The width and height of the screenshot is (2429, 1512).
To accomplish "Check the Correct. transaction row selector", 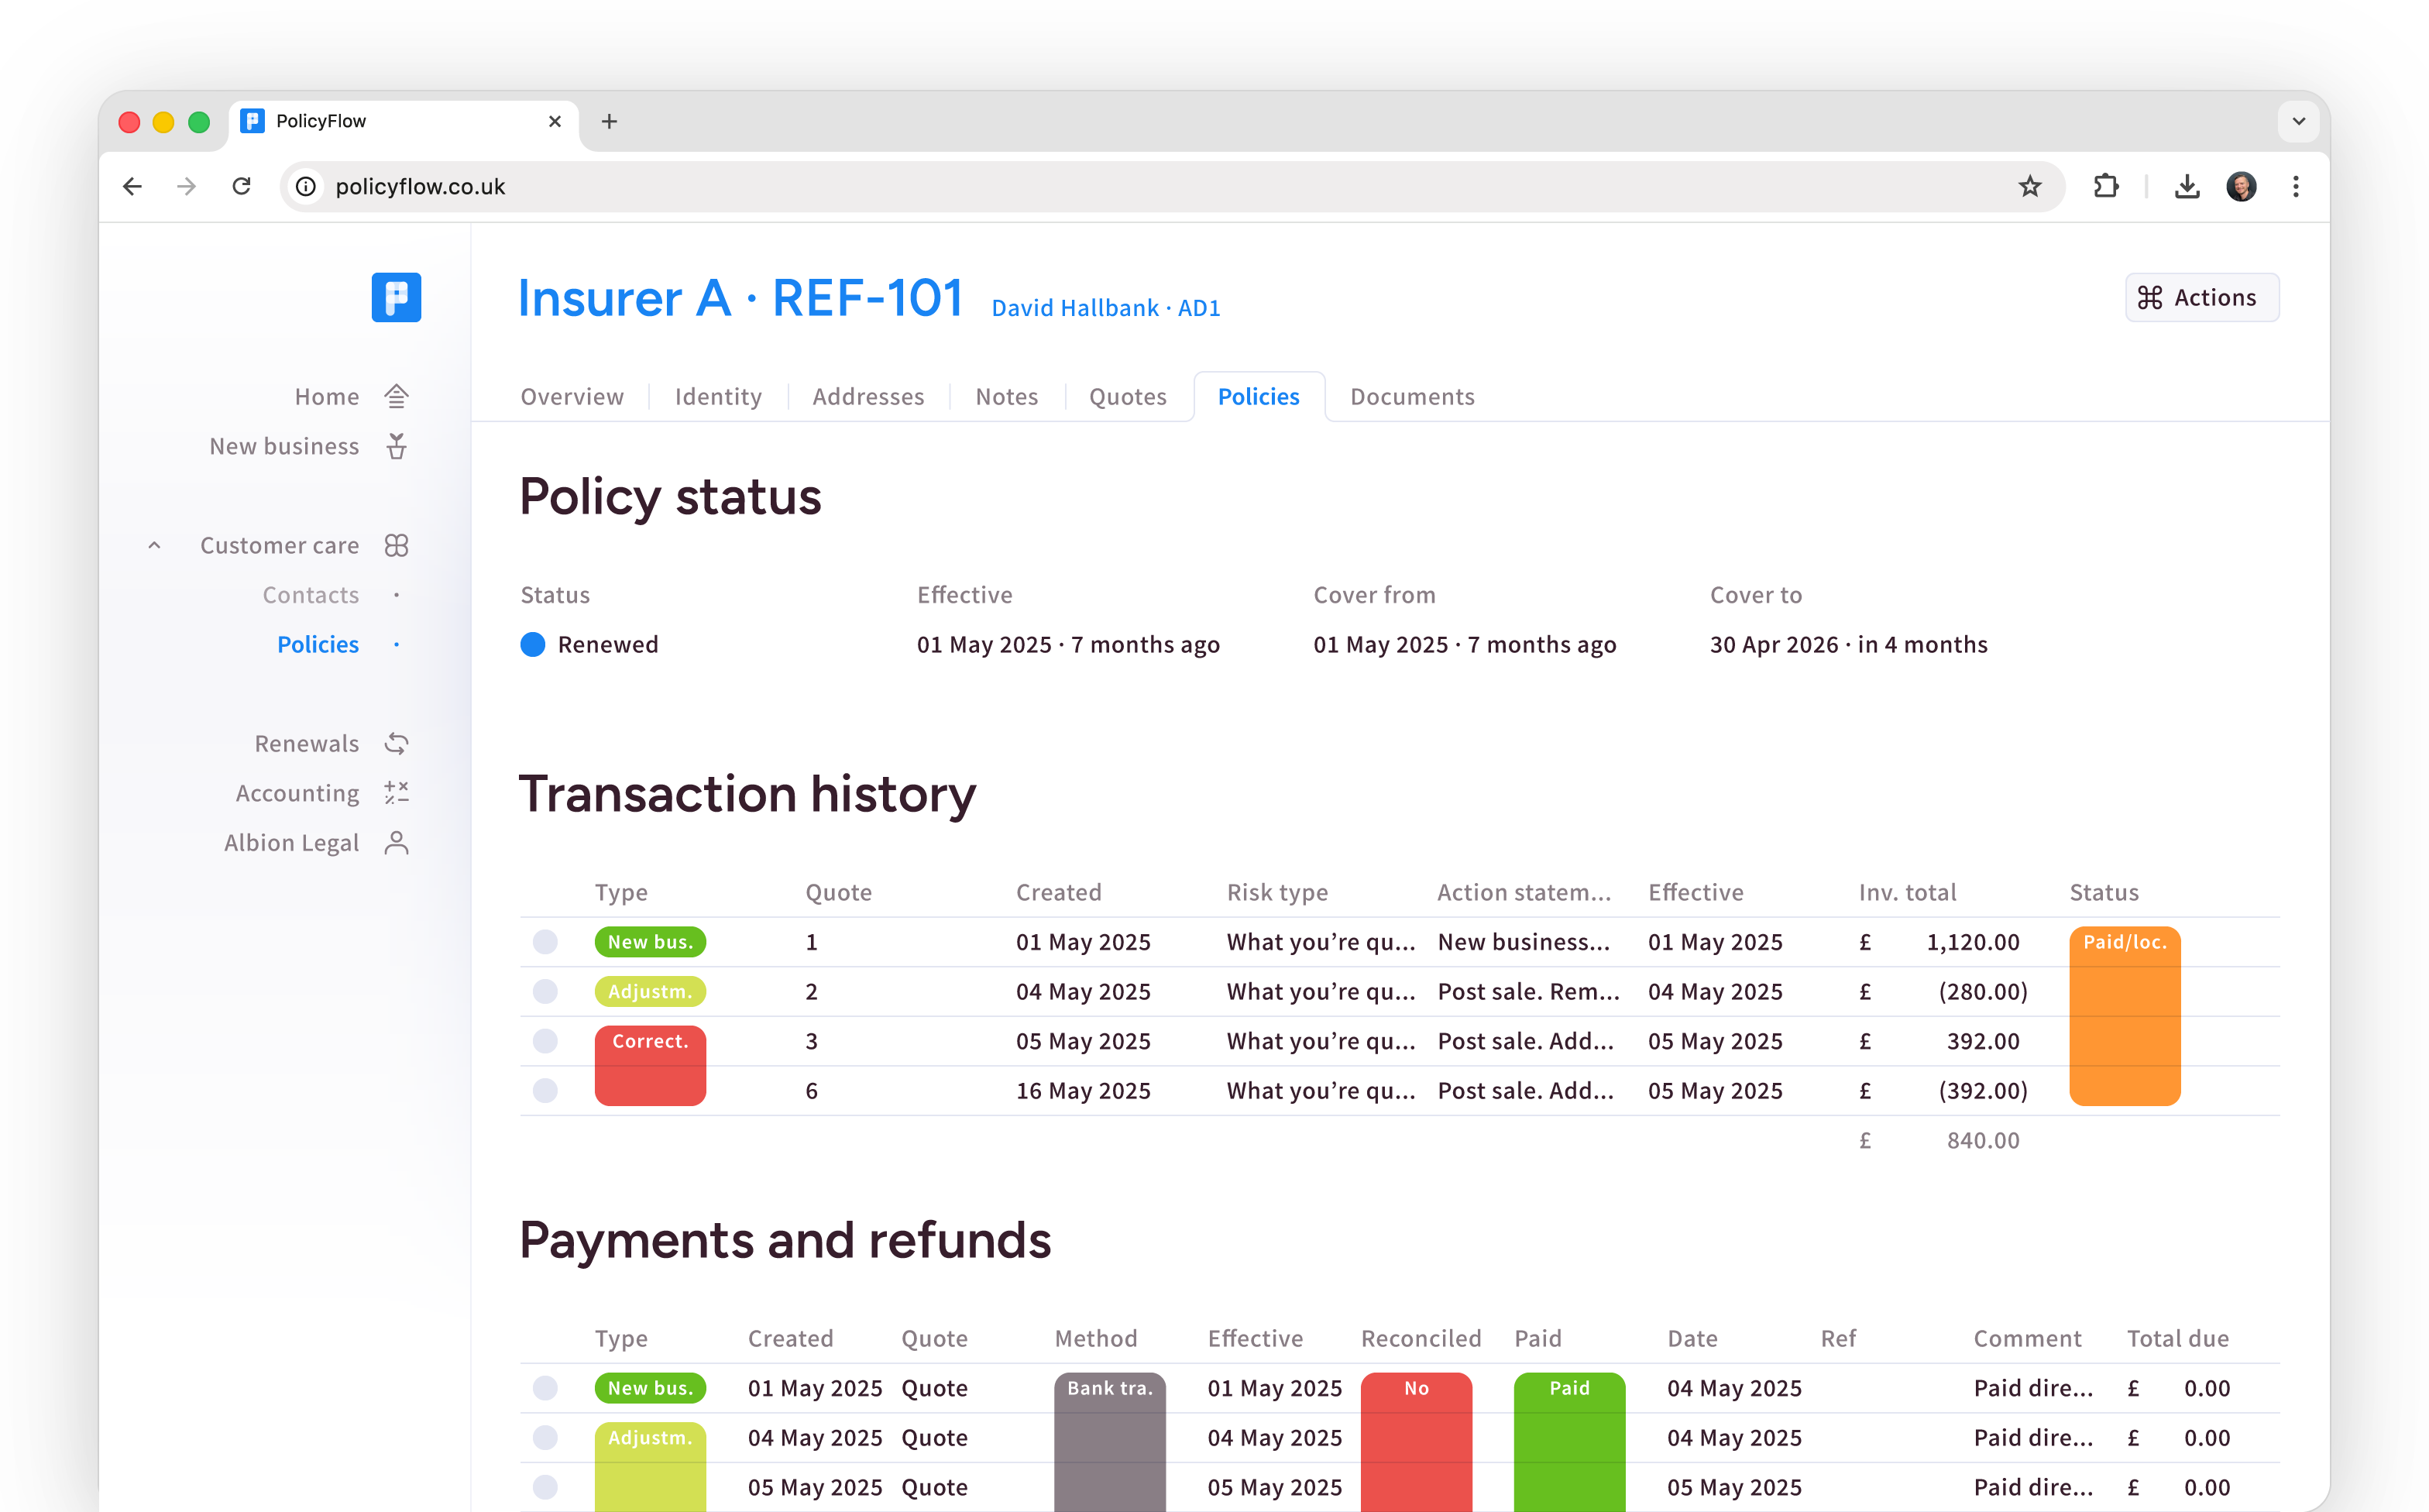I will click(x=546, y=1040).
